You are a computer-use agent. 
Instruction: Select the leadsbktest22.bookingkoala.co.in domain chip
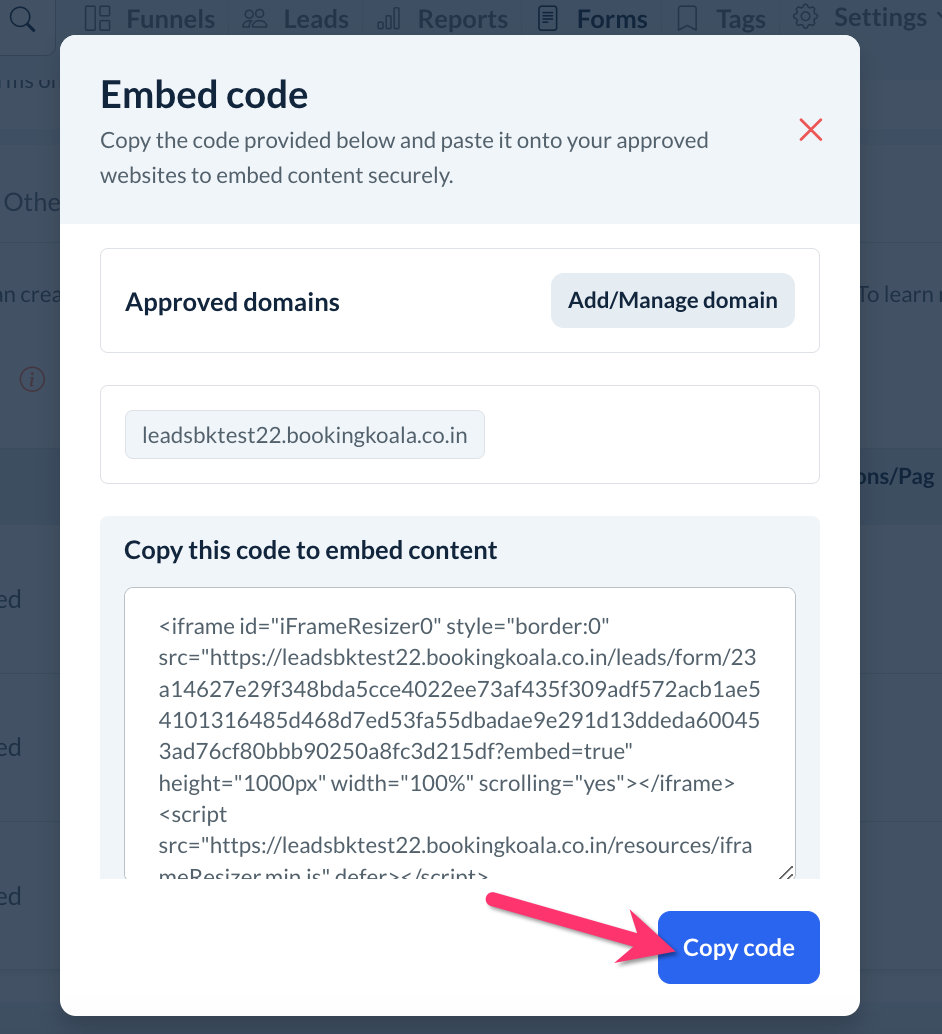(x=305, y=435)
